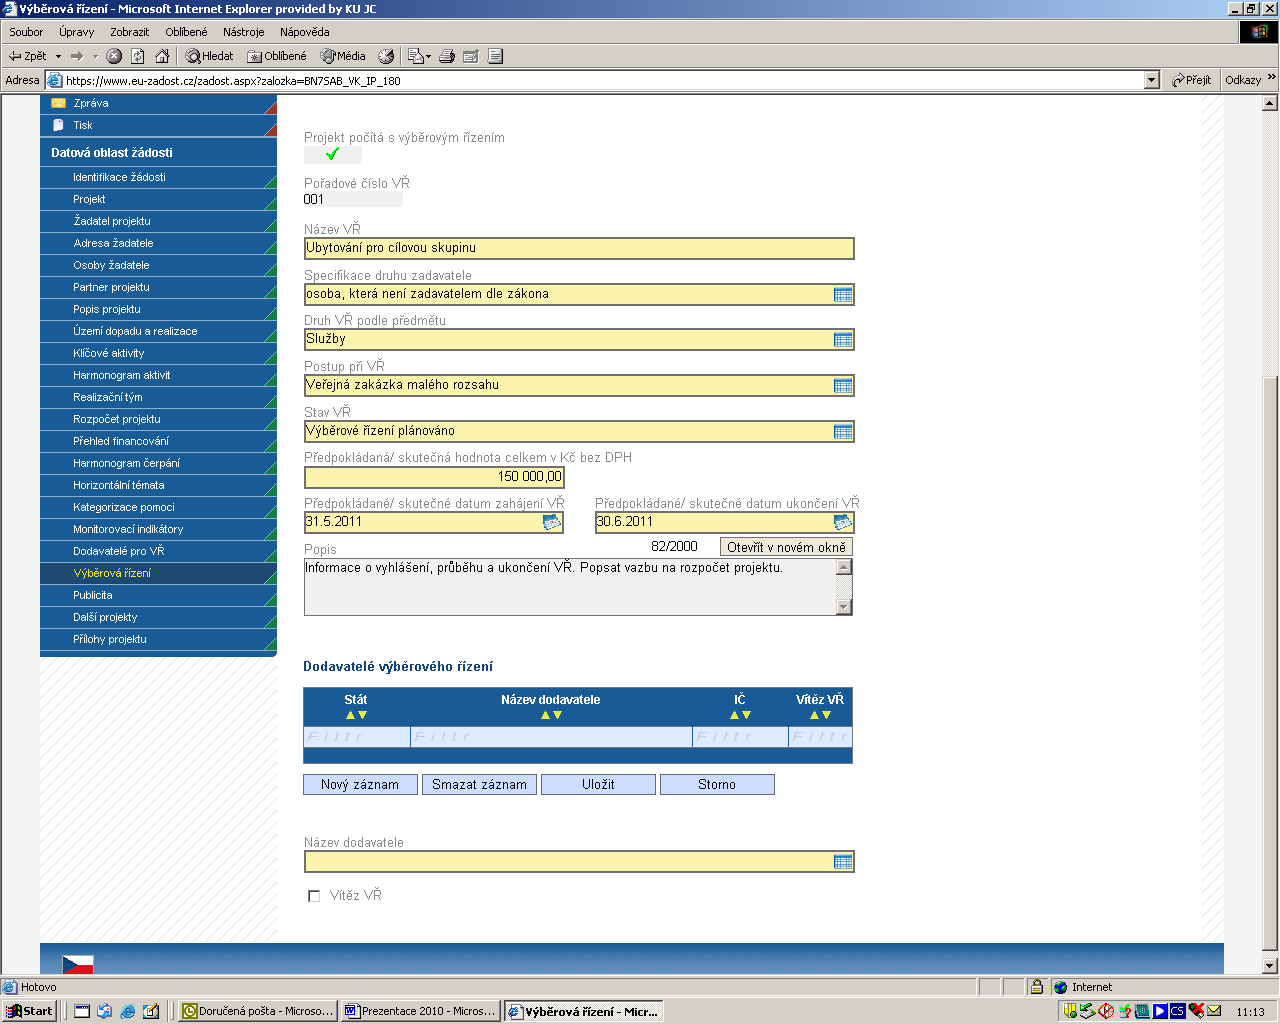
Task: Open the Oblíbené menu in menu bar
Action: tap(186, 32)
